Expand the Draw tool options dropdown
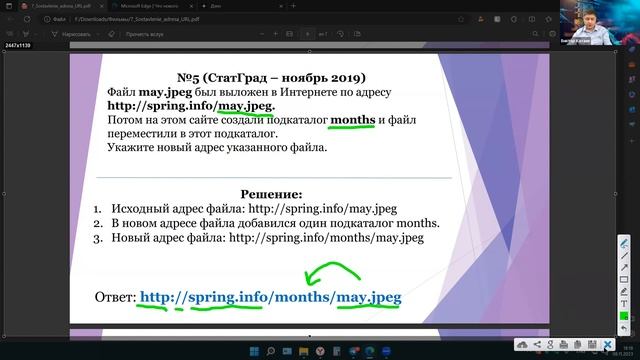 (98, 34)
